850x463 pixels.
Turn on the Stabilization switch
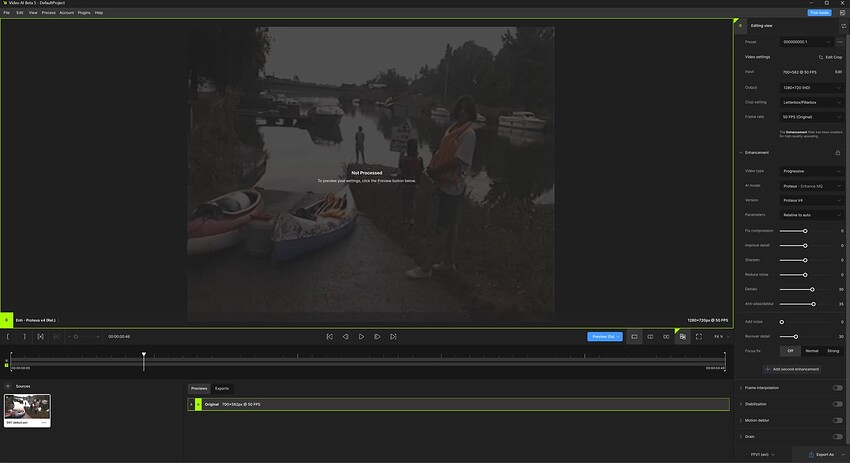[837, 404]
